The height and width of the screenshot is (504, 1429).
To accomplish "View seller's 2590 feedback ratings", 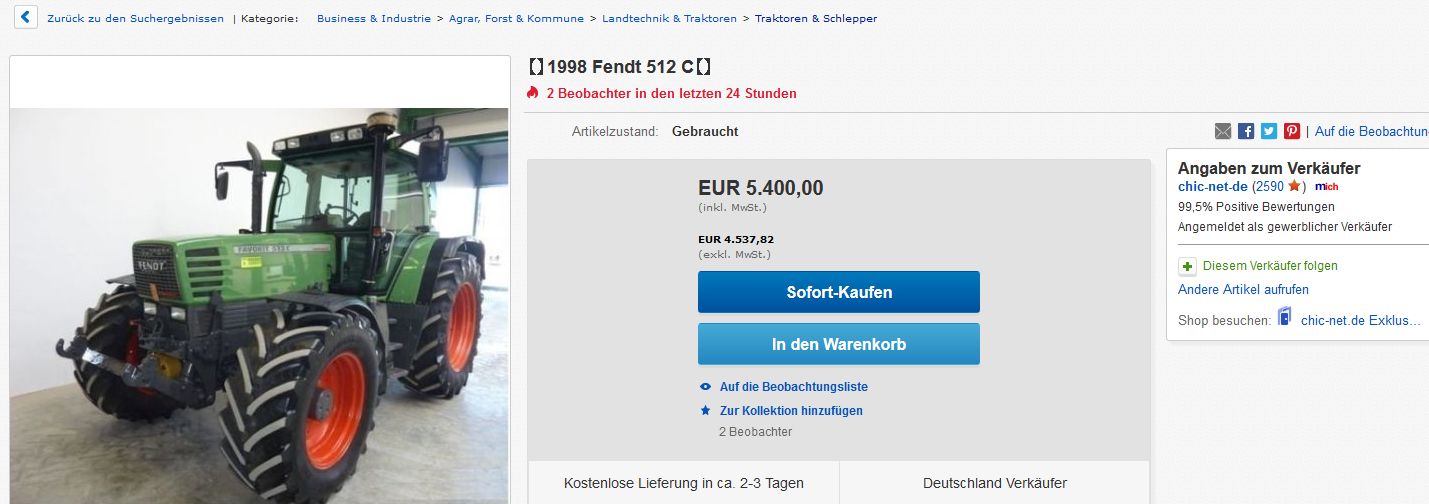I will (x=1270, y=187).
